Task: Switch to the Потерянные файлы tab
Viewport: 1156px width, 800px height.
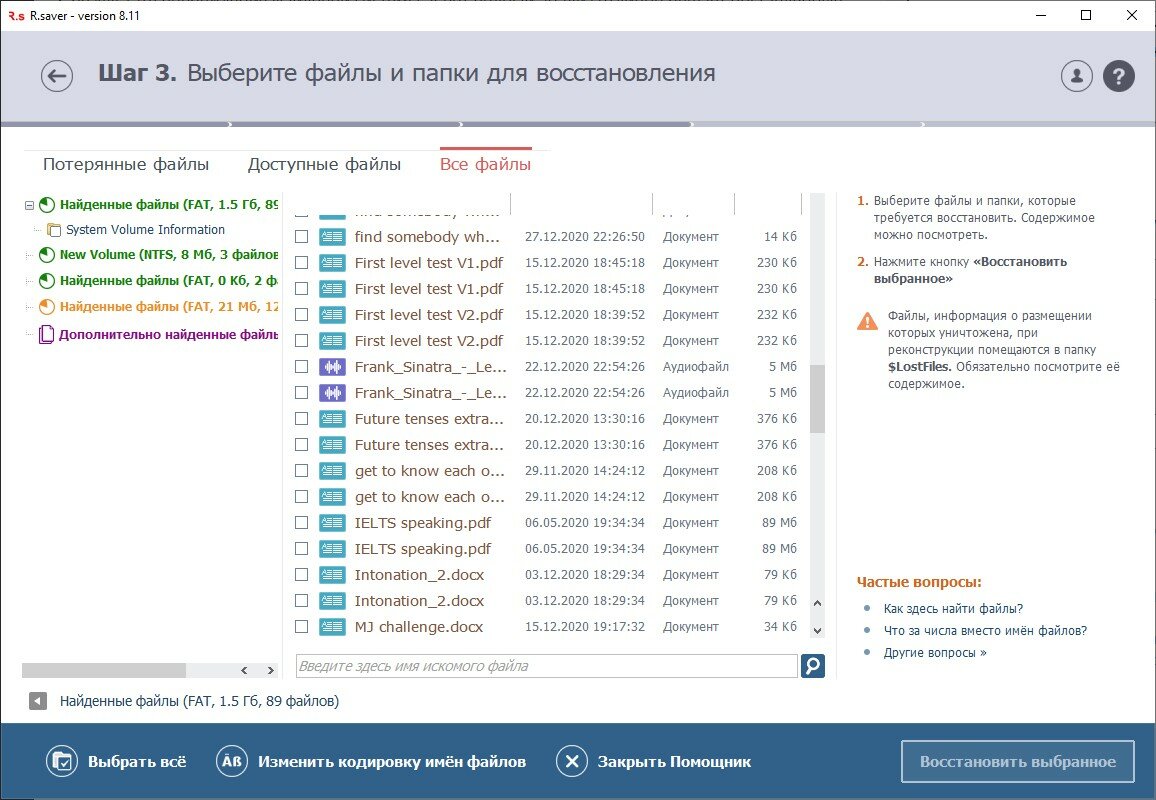Action: pos(126,164)
